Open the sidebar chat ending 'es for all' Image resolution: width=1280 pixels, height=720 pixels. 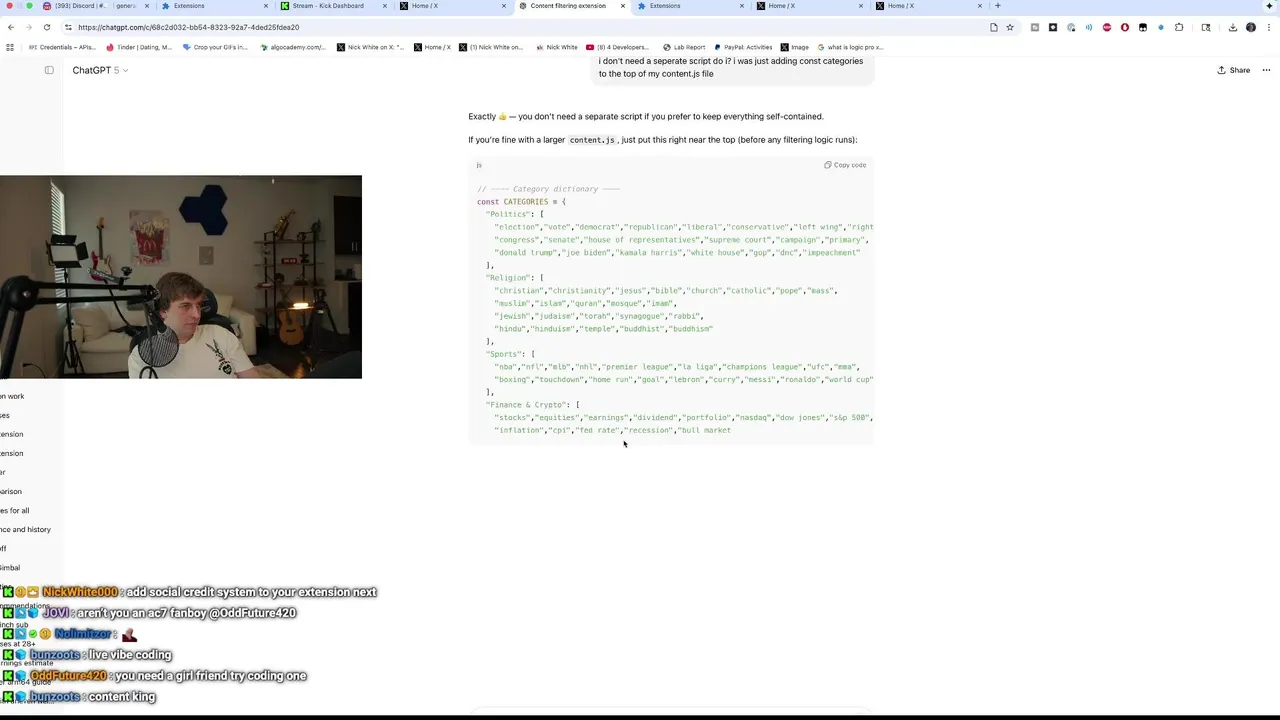(15, 511)
